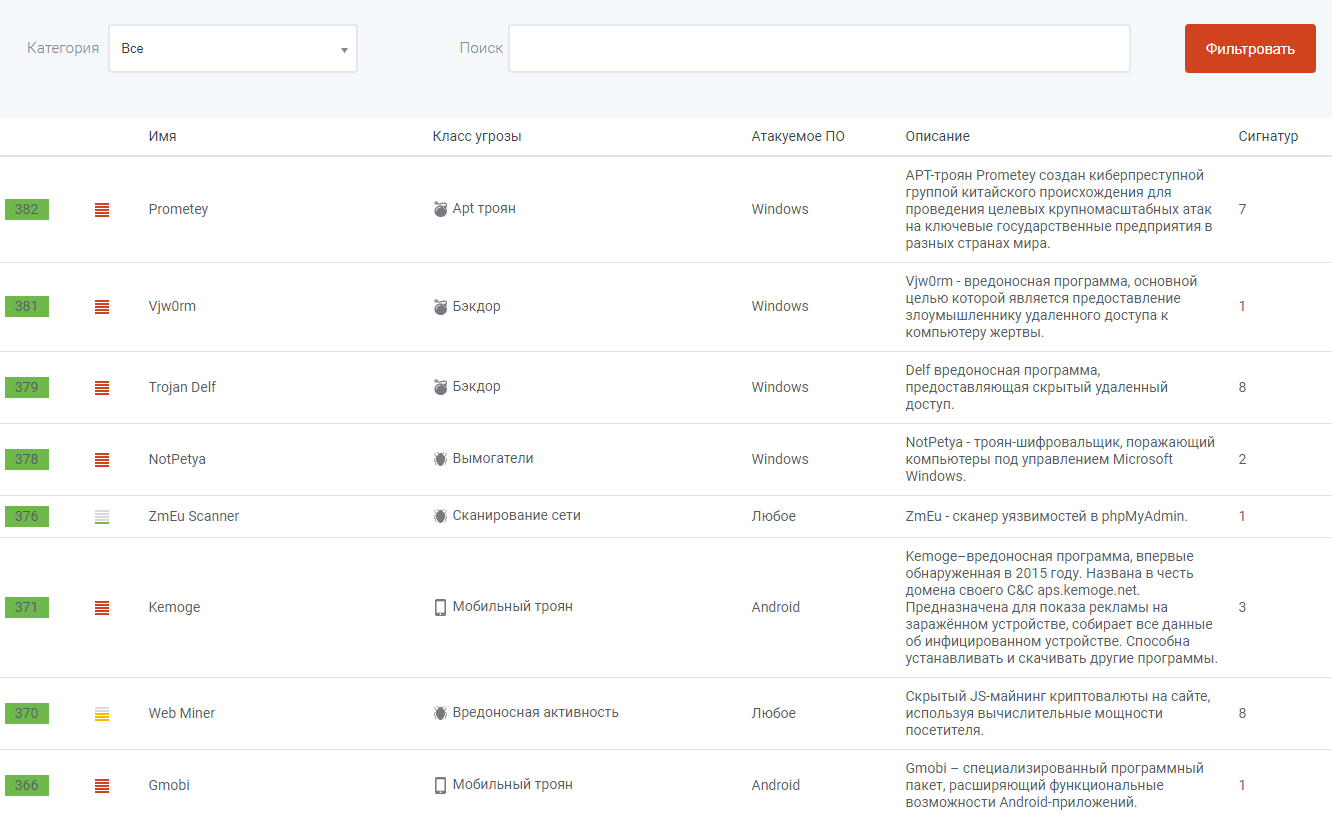Click the mobile phone icon for Kemoge

[440, 607]
